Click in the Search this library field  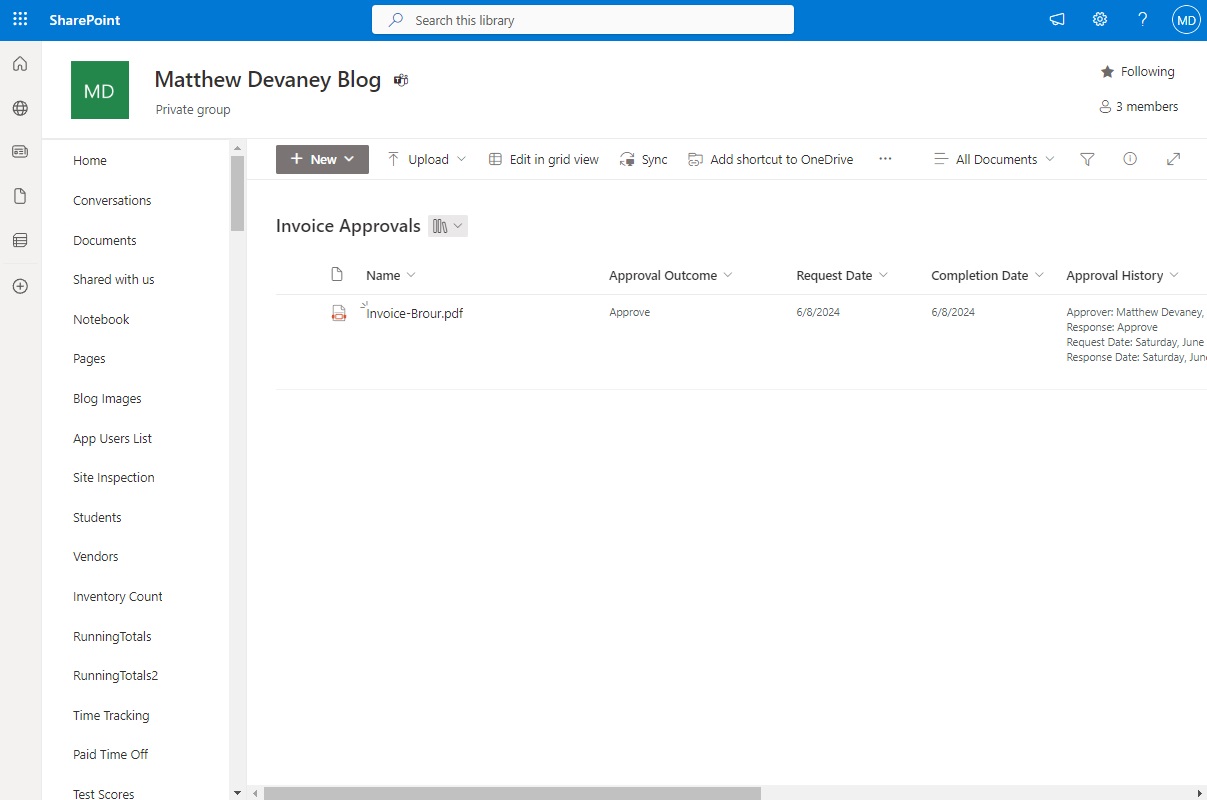tap(583, 19)
